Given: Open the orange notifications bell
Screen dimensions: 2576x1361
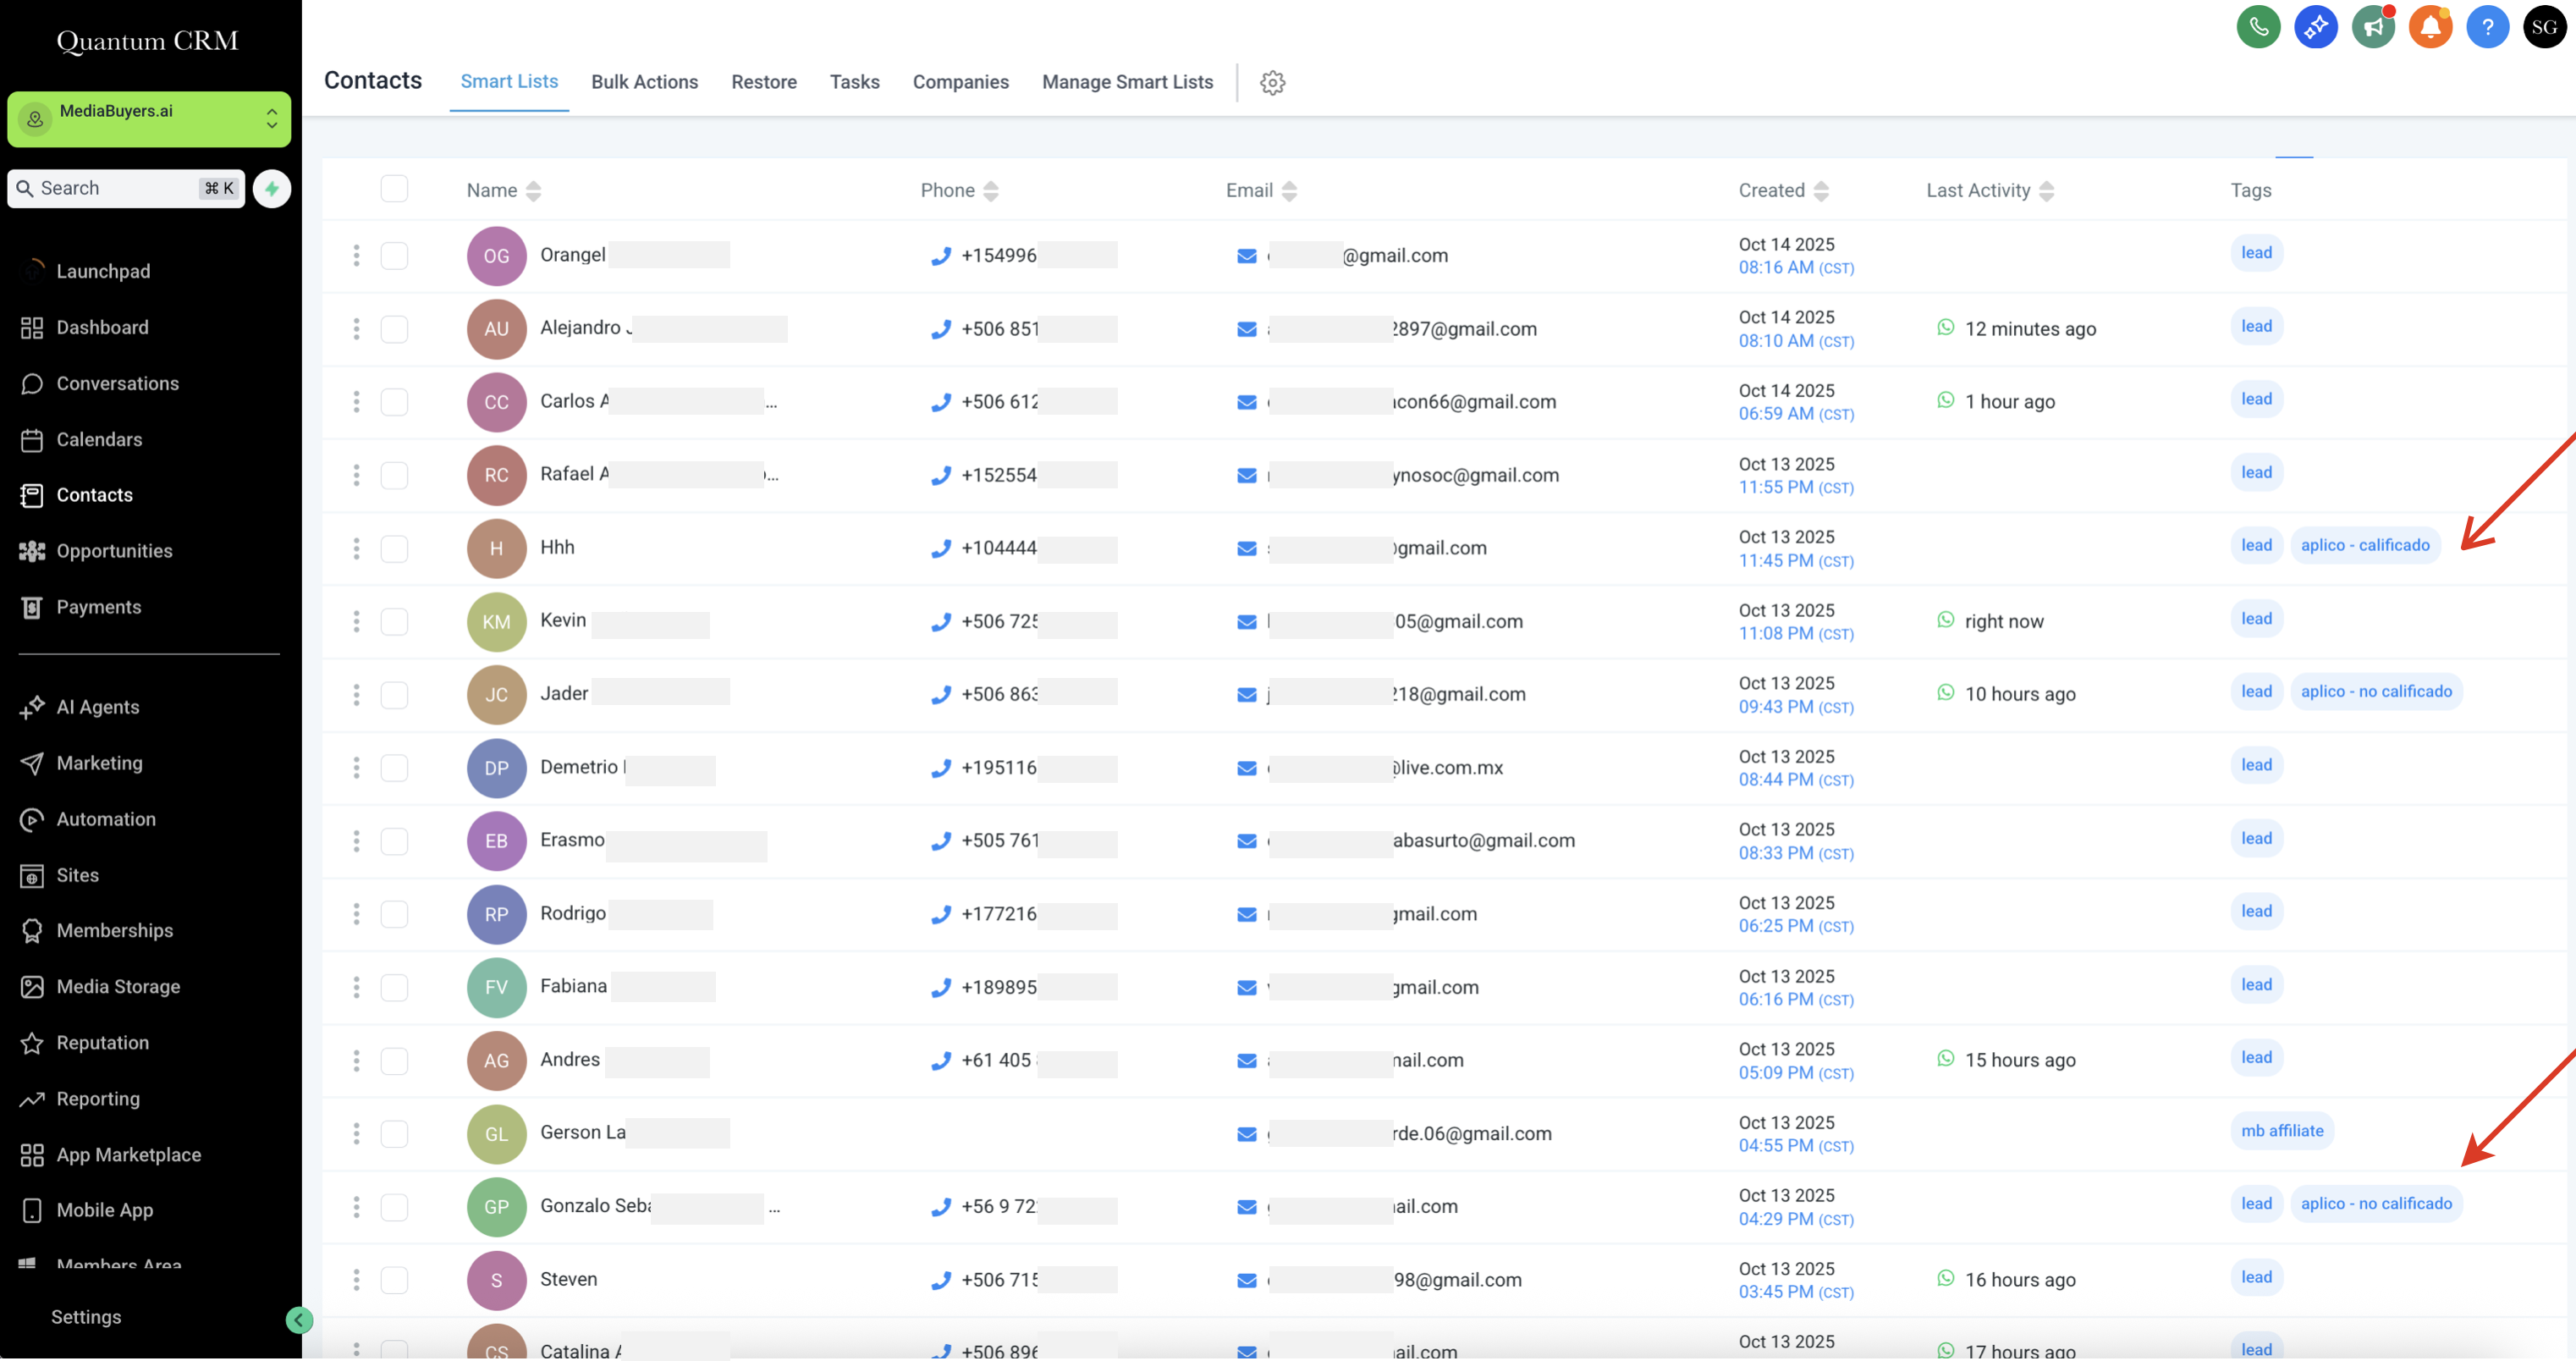Looking at the screenshot, I should (x=2430, y=27).
